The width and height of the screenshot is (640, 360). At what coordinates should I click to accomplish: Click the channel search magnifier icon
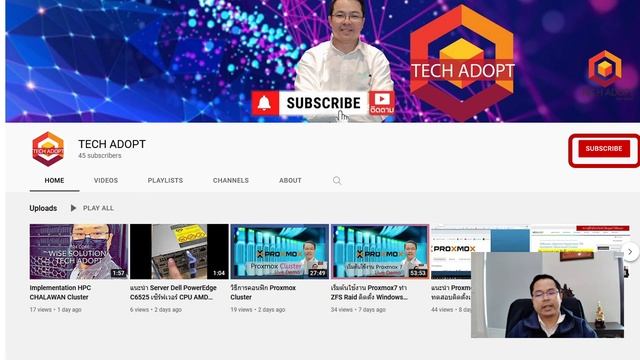337,180
